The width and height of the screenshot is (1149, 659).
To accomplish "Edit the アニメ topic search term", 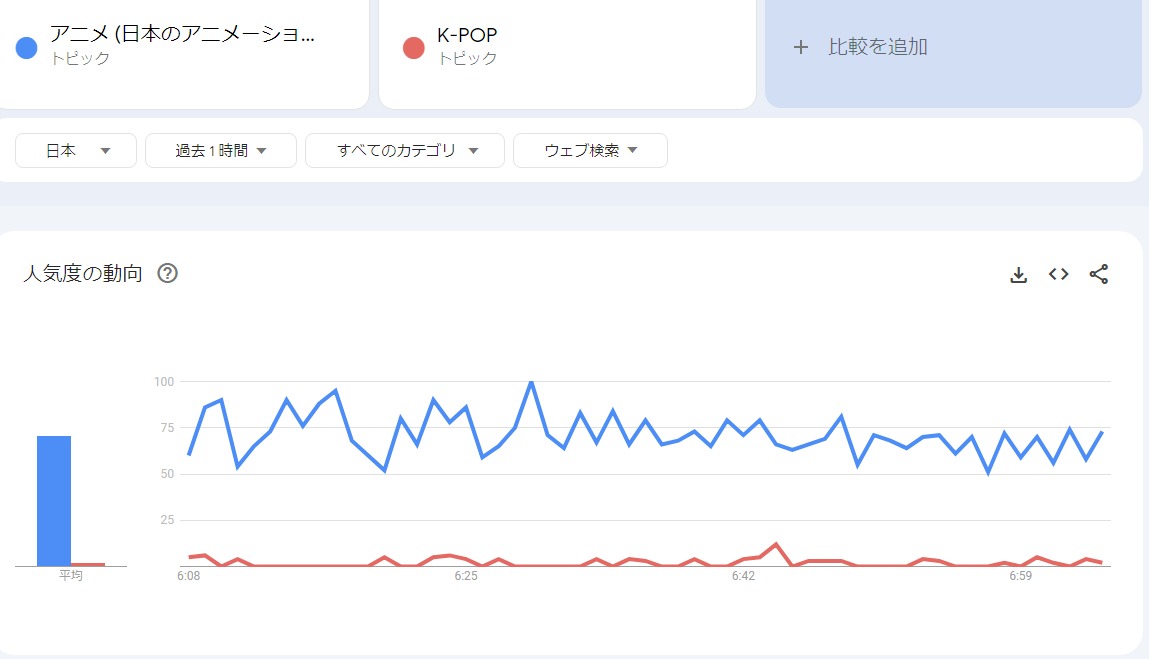I will pos(182,36).
